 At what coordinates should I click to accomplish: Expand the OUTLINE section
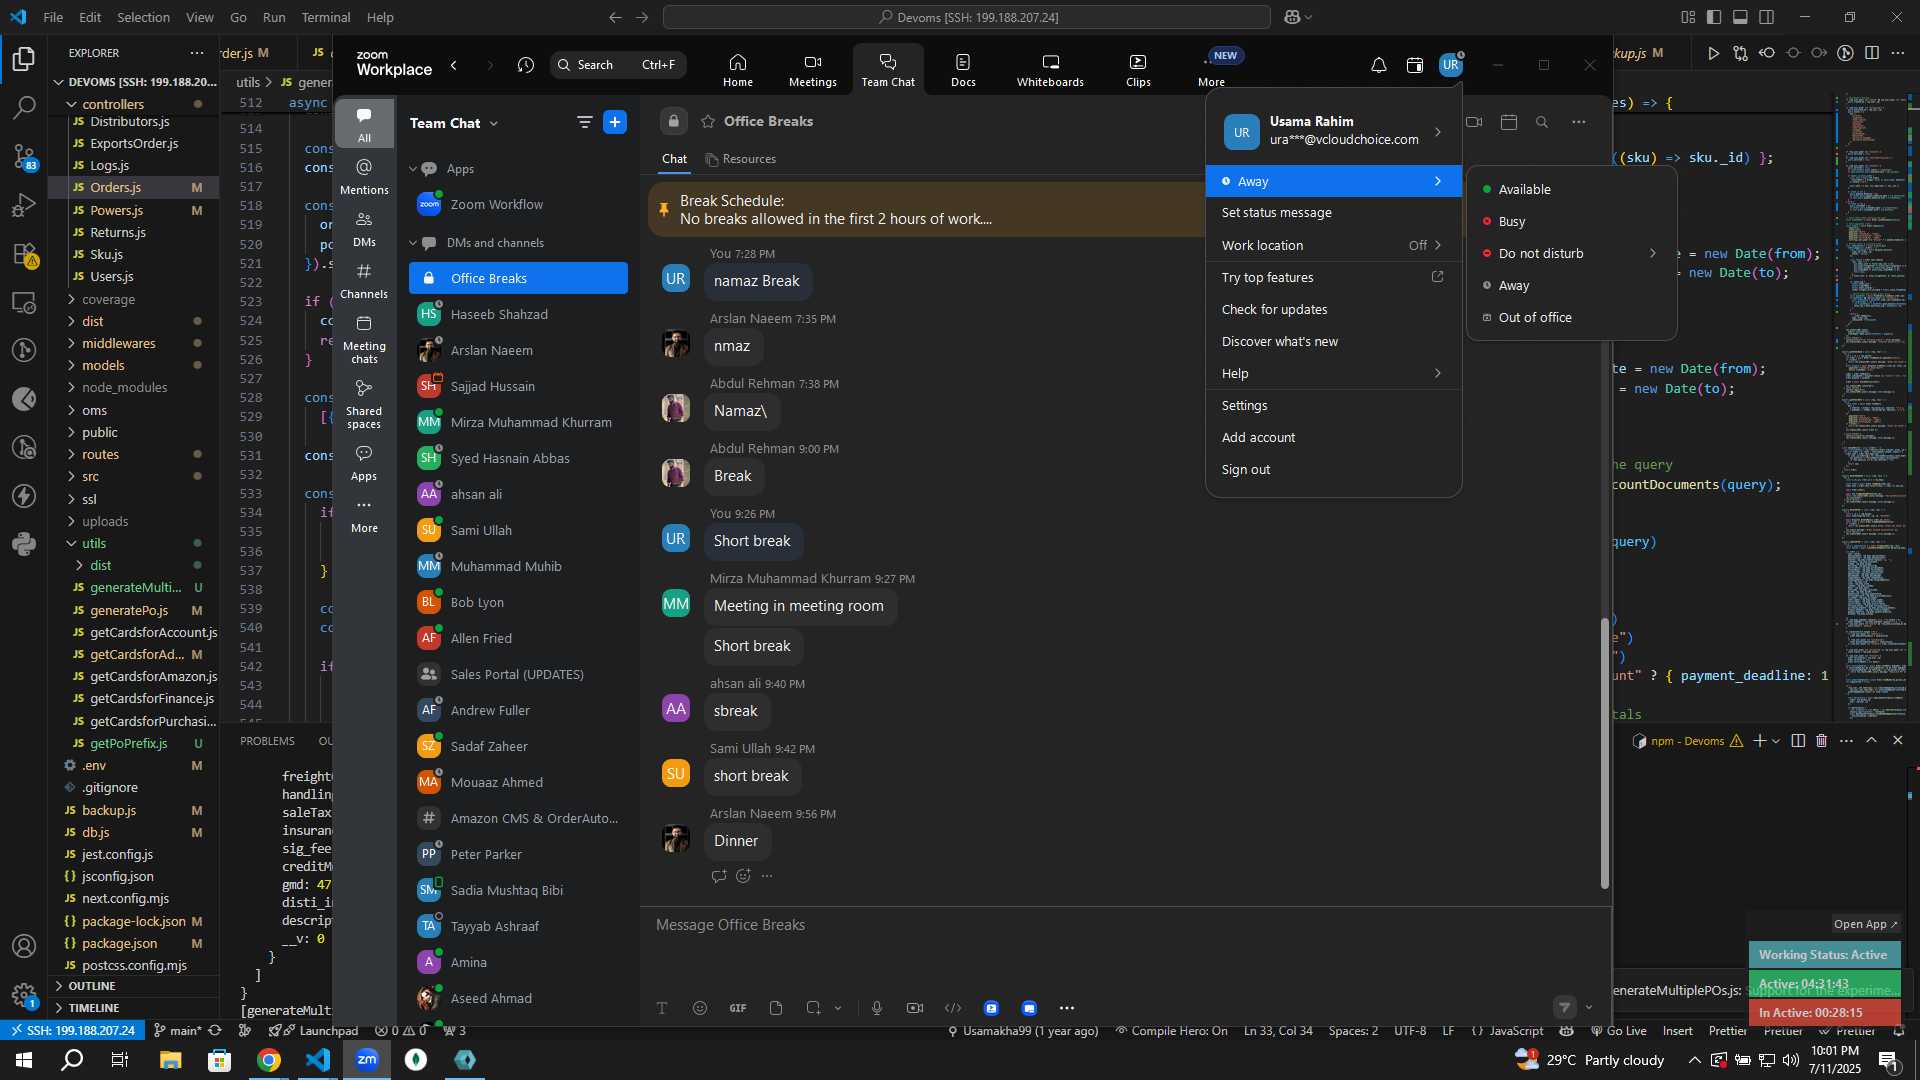[92, 986]
